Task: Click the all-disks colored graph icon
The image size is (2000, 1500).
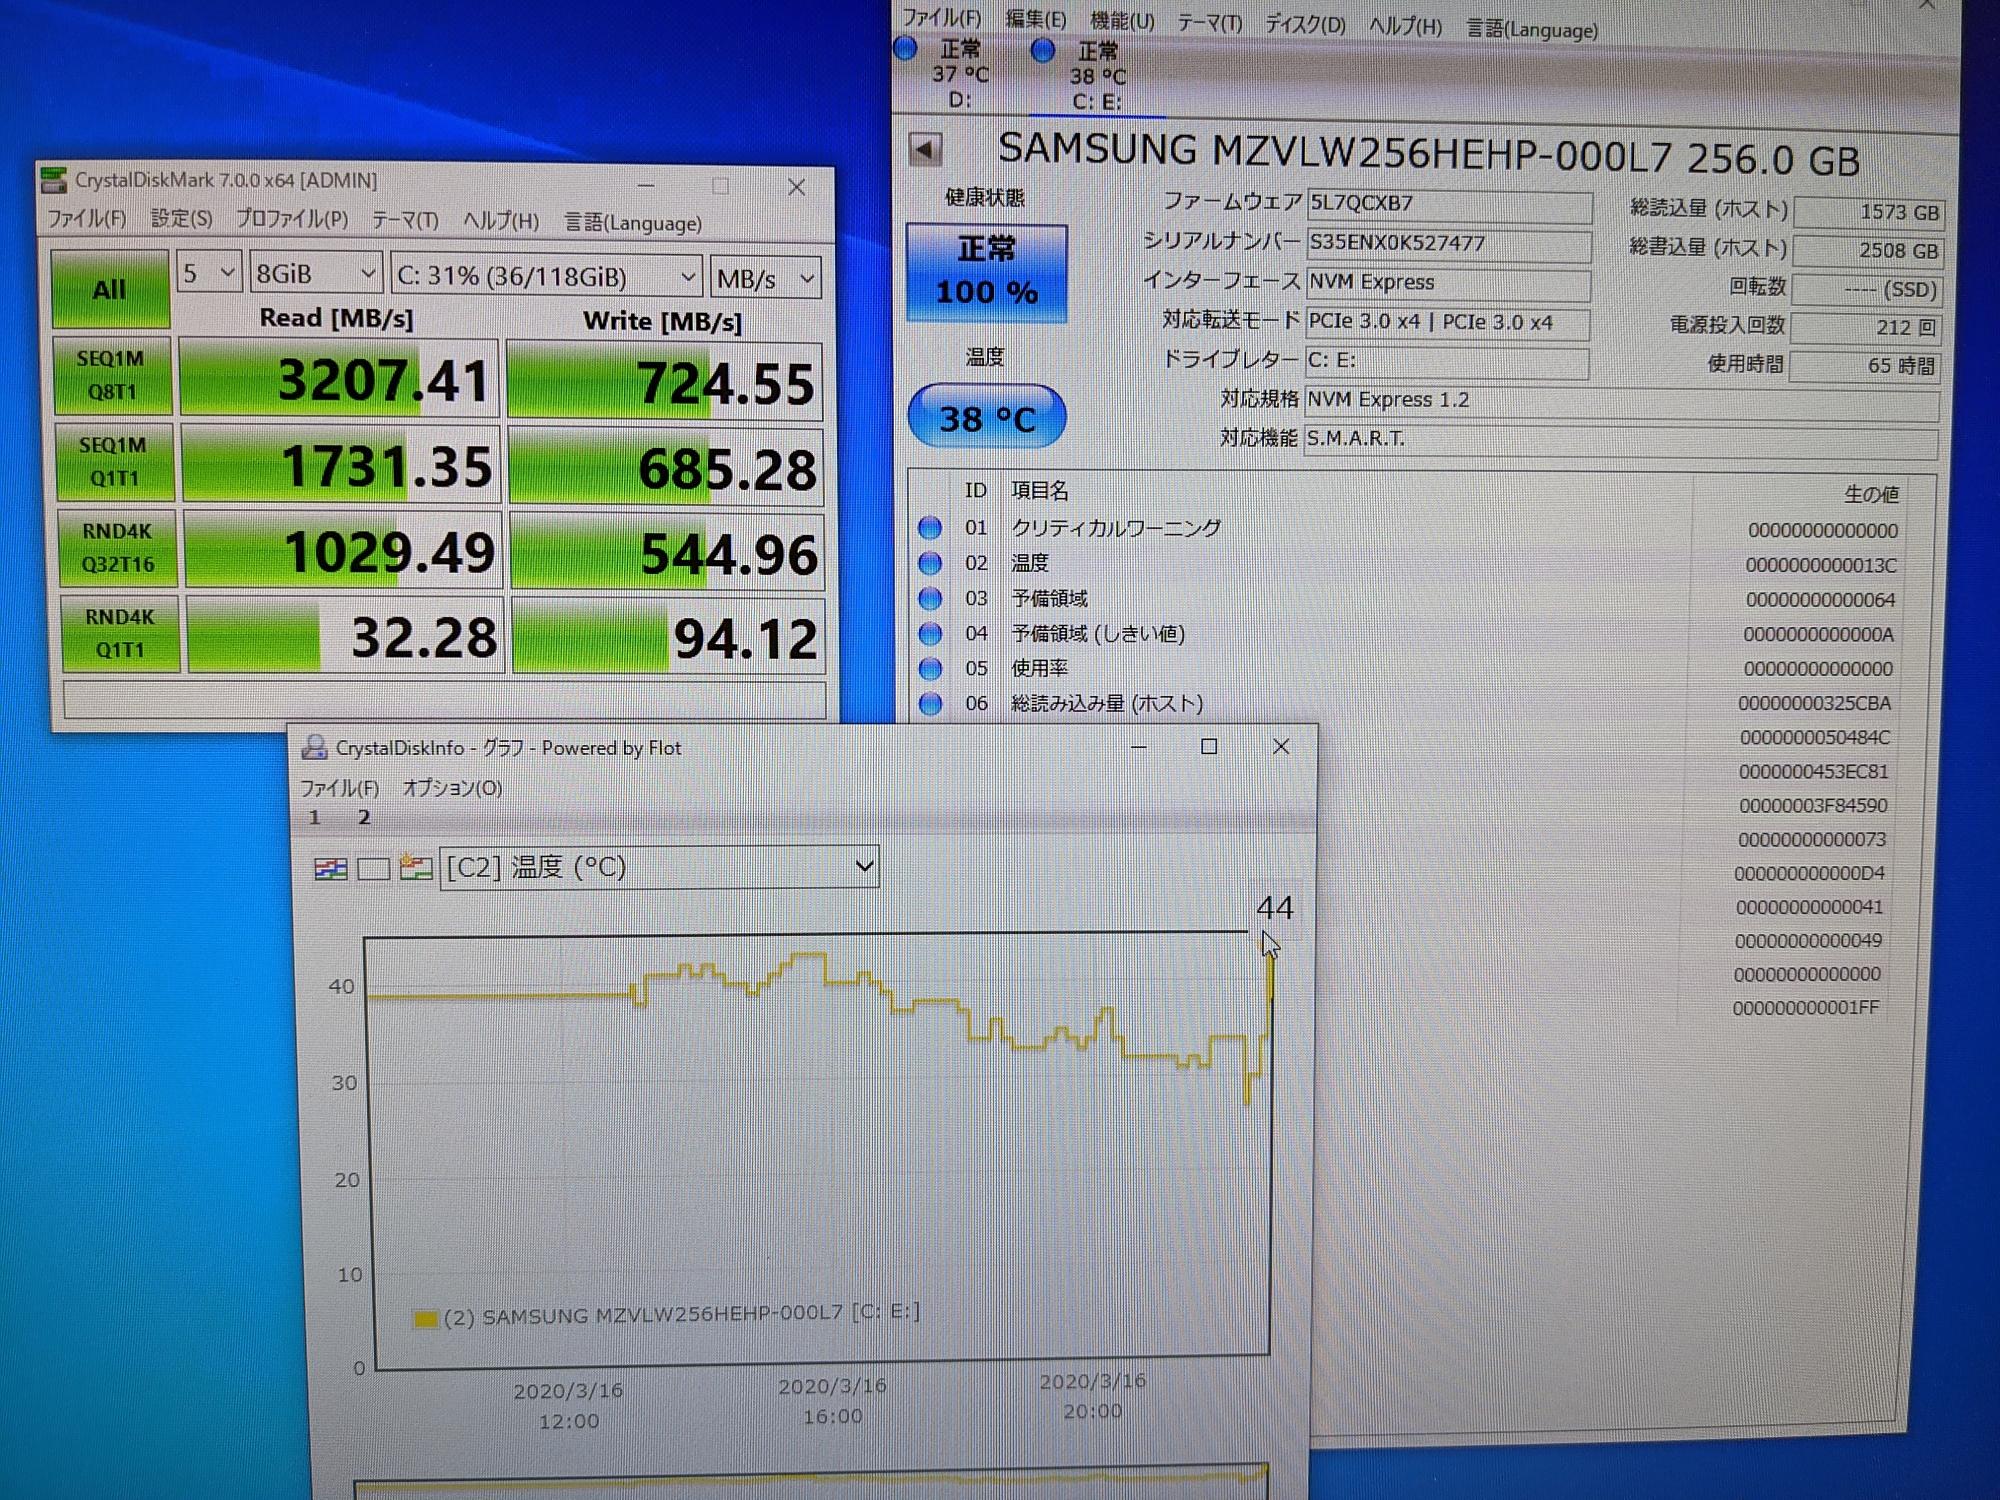Action: pyautogui.click(x=330, y=868)
